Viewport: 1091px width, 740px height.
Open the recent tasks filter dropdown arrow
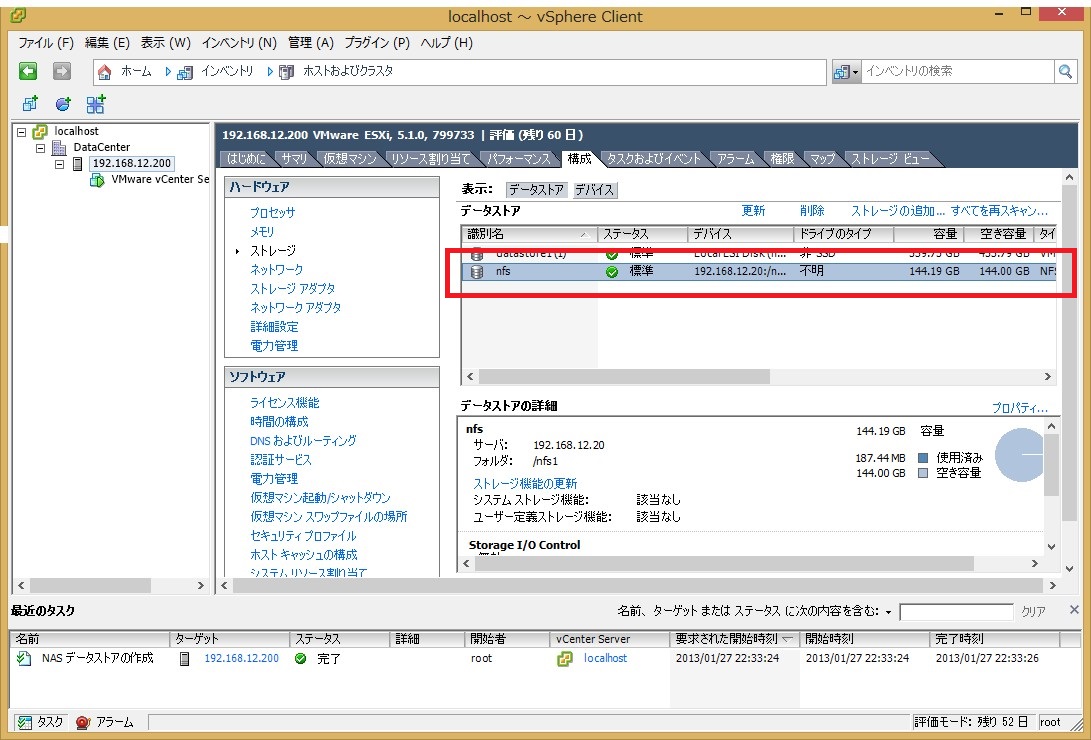(x=889, y=612)
